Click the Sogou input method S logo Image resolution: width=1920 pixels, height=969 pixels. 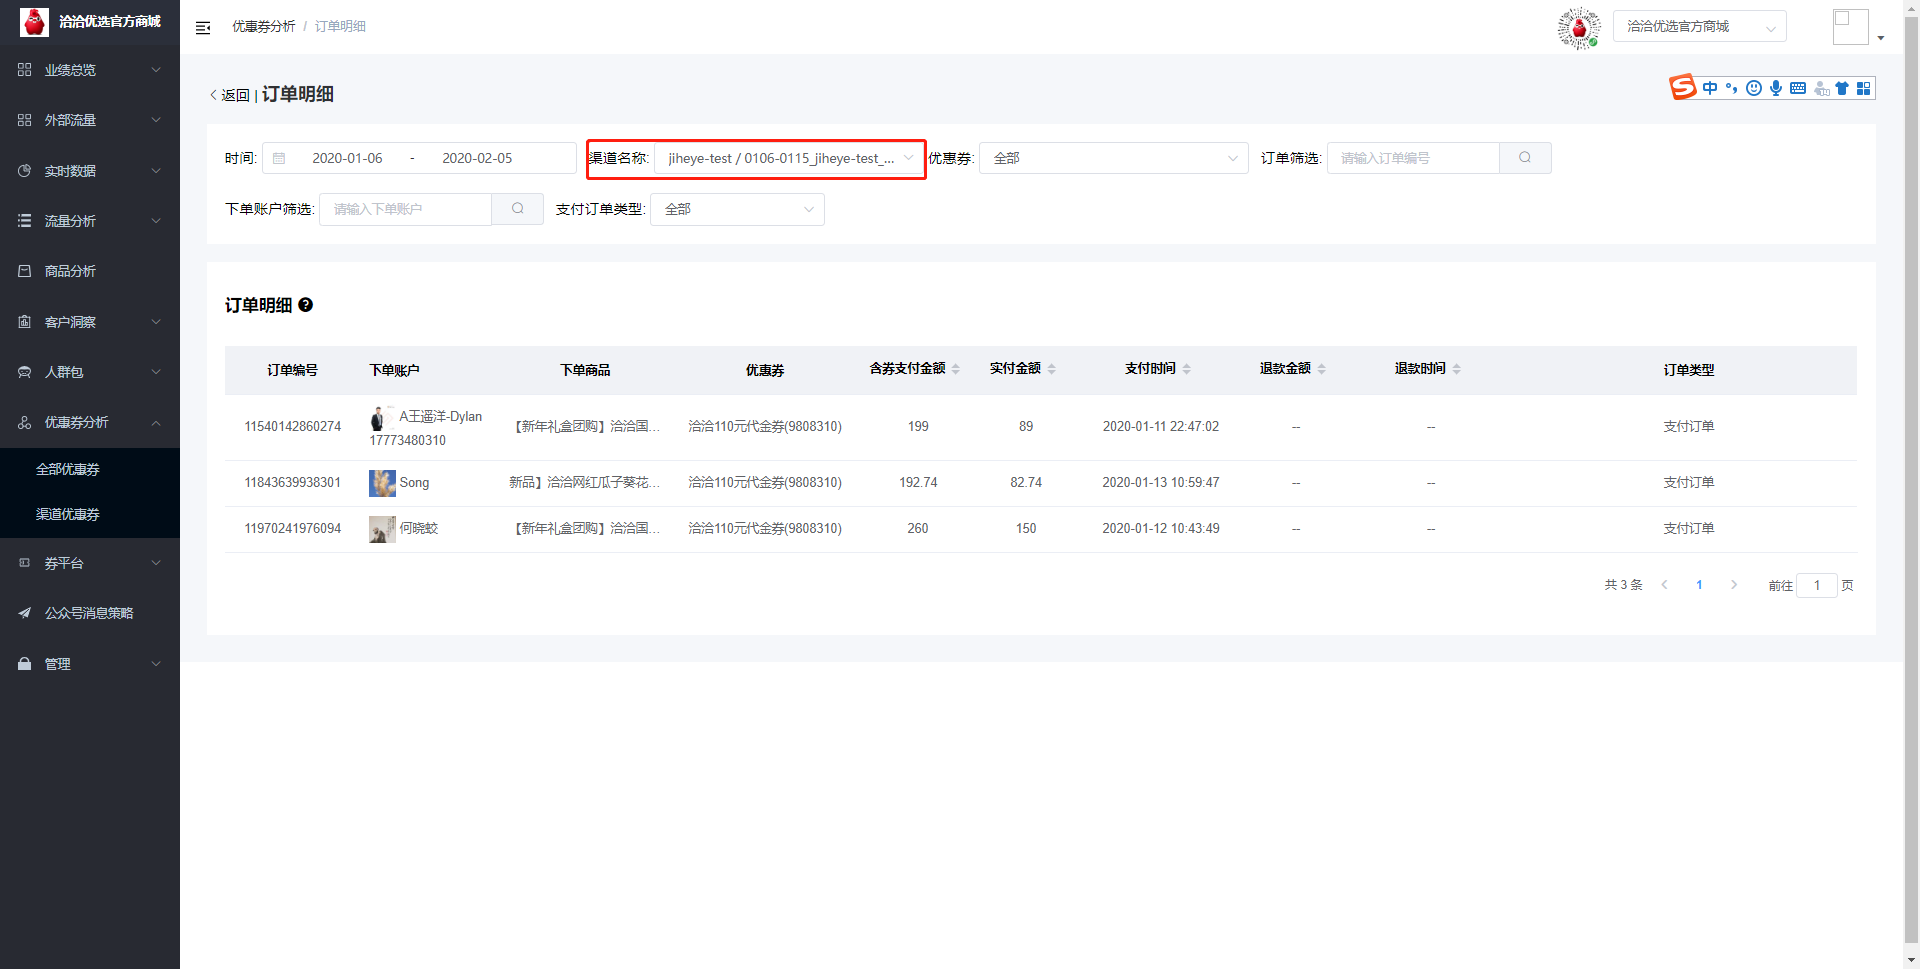point(1683,88)
